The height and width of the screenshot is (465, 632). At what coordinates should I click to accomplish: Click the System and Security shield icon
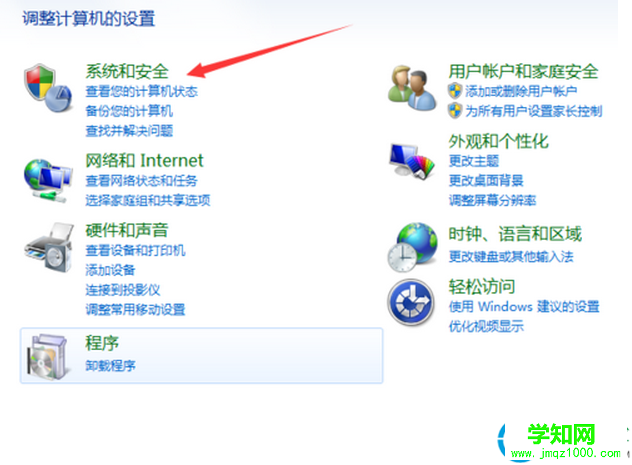[x=48, y=87]
